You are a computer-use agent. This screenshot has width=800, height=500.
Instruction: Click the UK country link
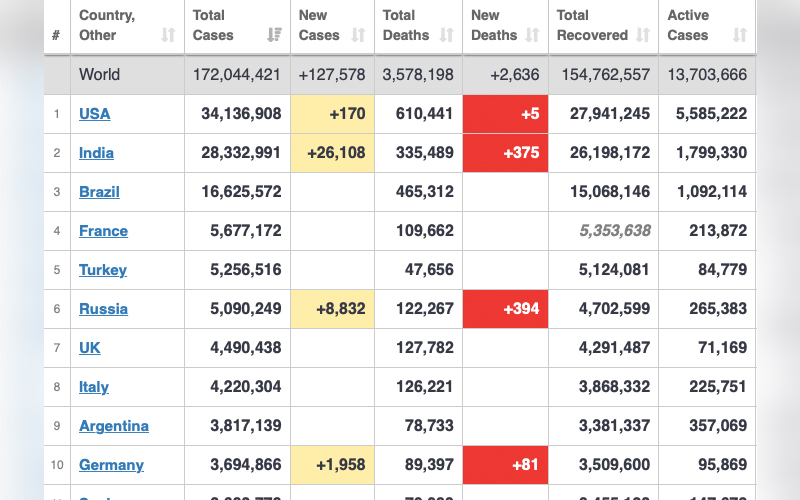[90, 348]
